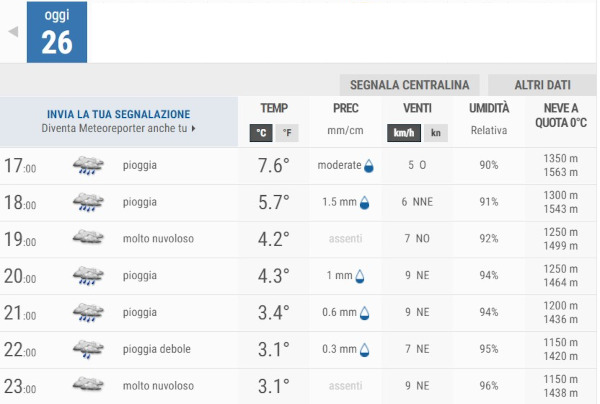The image size is (600, 404).
Task: Click the light rain icon at 22:00
Action: [88, 349]
